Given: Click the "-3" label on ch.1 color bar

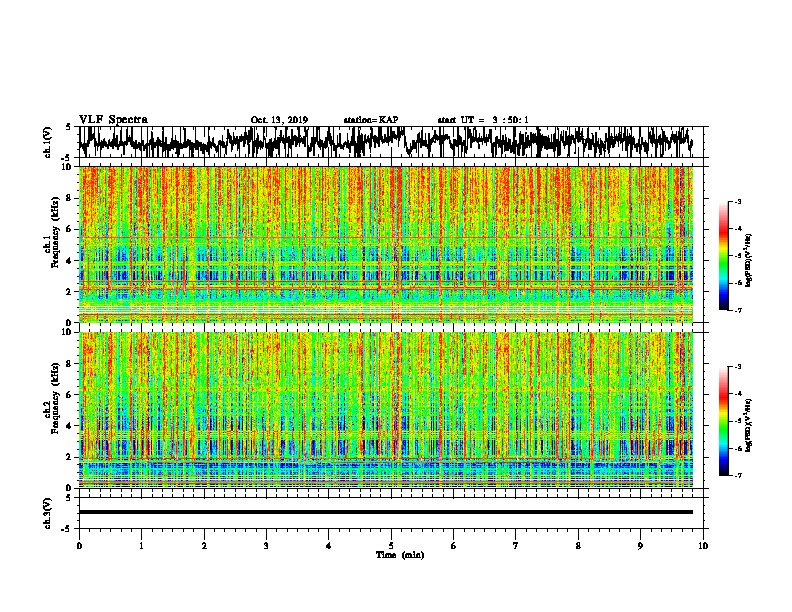Looking at the screenshot, I should [x=737, y=201].
